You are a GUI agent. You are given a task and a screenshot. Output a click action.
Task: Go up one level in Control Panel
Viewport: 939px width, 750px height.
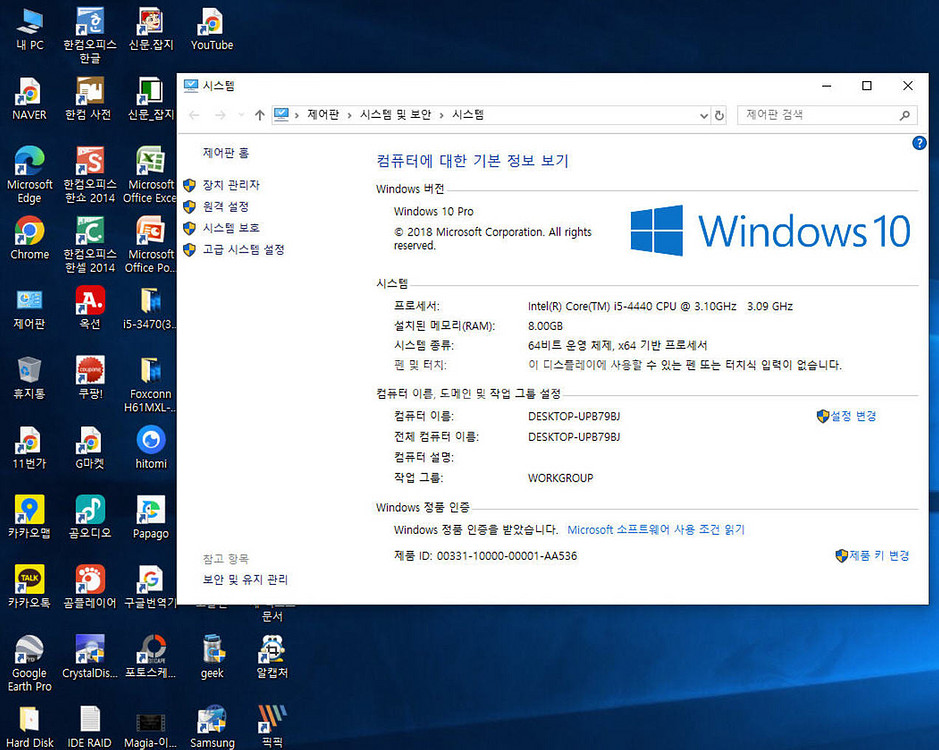(x=259, y=115)
